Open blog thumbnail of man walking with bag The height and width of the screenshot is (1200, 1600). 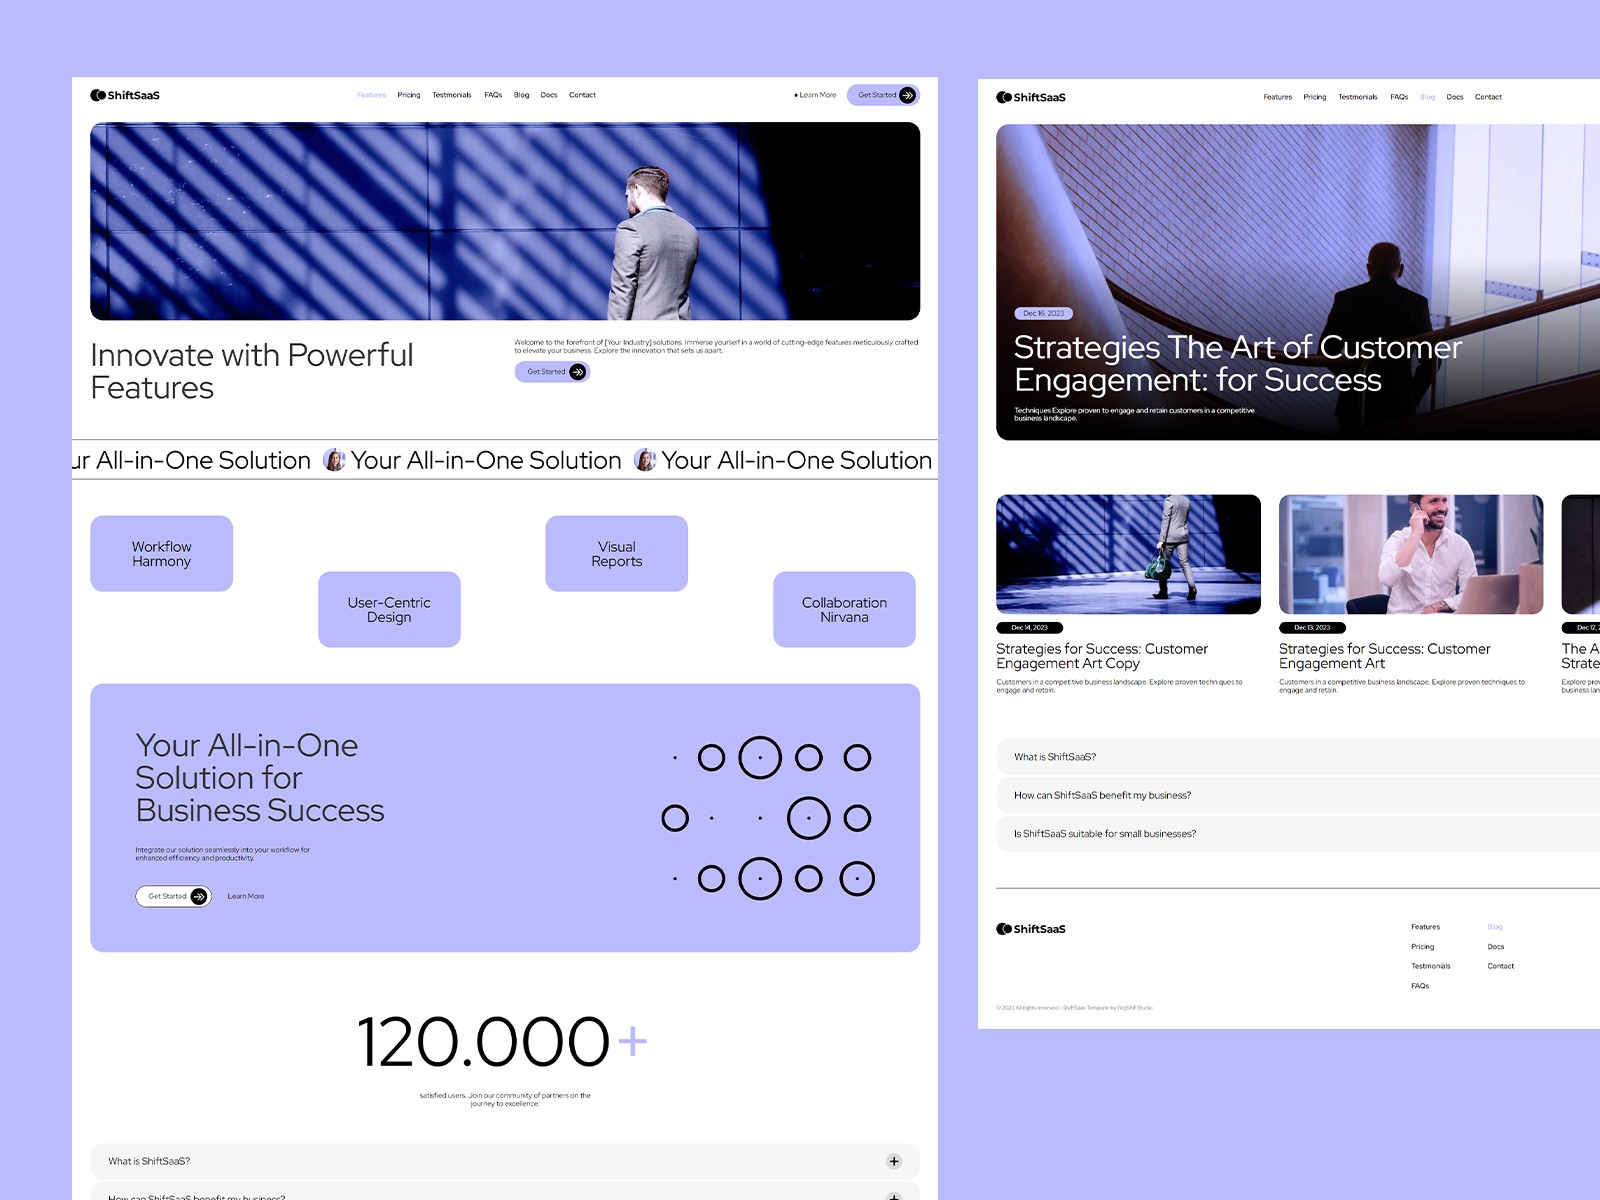pos(1129,554)
